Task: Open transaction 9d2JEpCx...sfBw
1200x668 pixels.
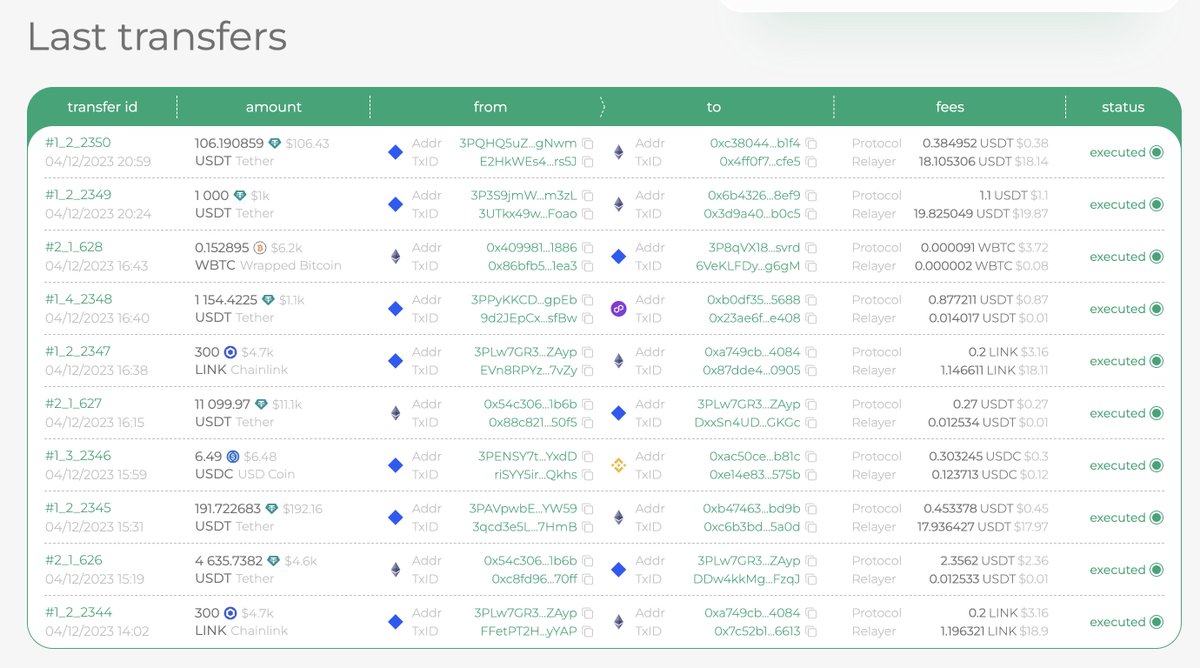Action: (529, 318)
